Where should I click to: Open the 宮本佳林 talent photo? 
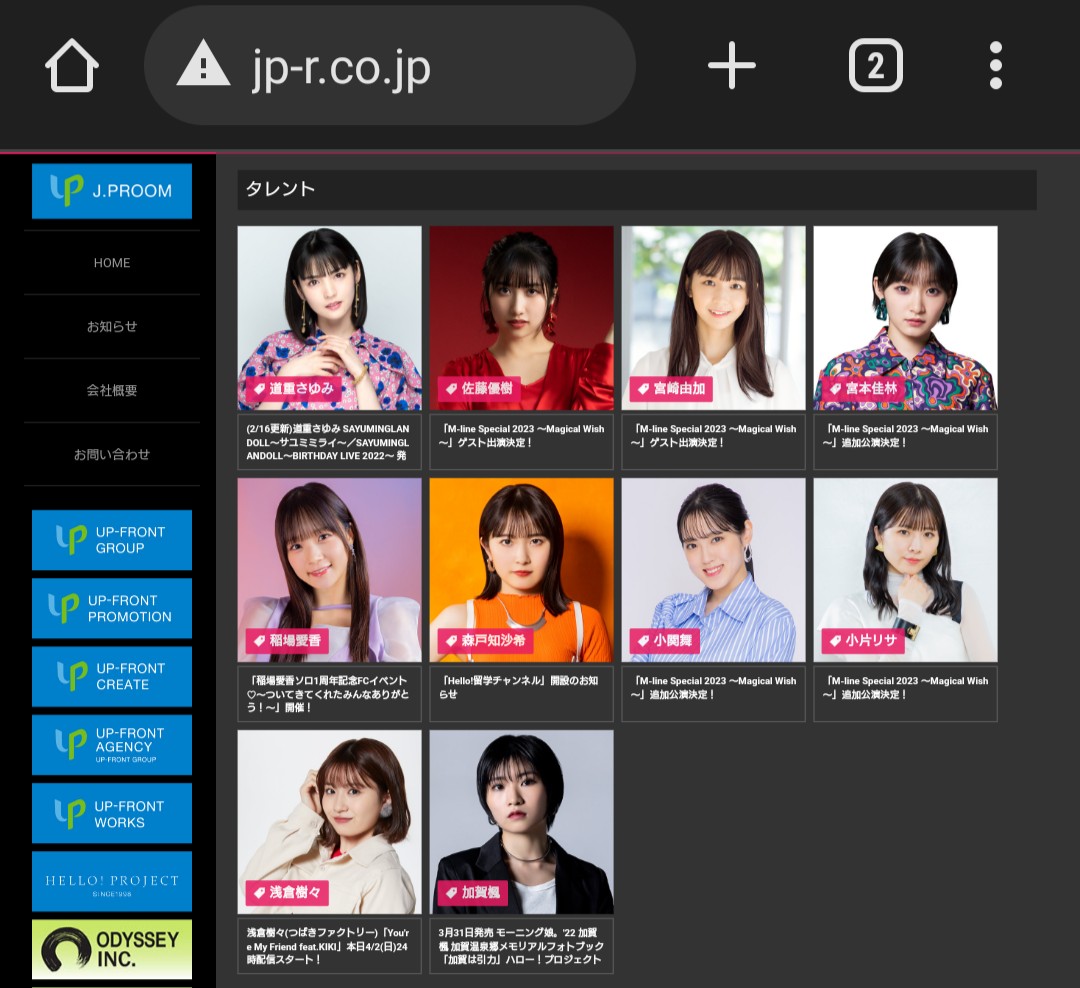coord(905,318)
